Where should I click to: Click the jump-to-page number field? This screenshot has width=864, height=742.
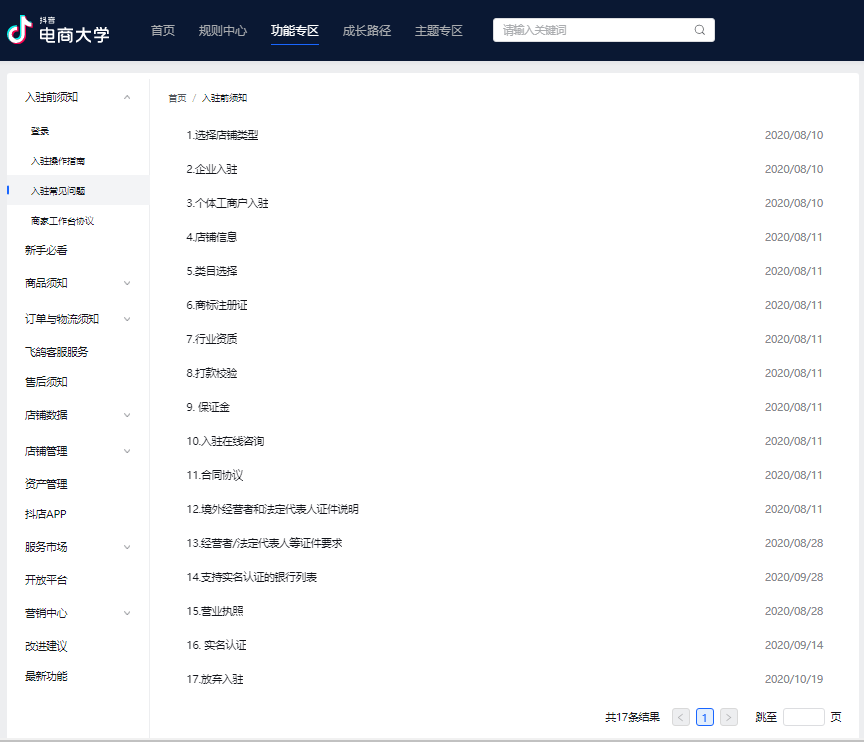[x=803, y=717]
